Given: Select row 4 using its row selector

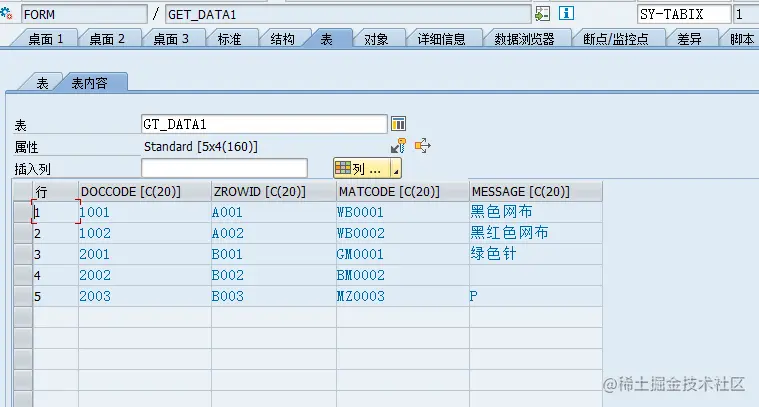Looking at the screenshot, I should (x=22, y=275).
